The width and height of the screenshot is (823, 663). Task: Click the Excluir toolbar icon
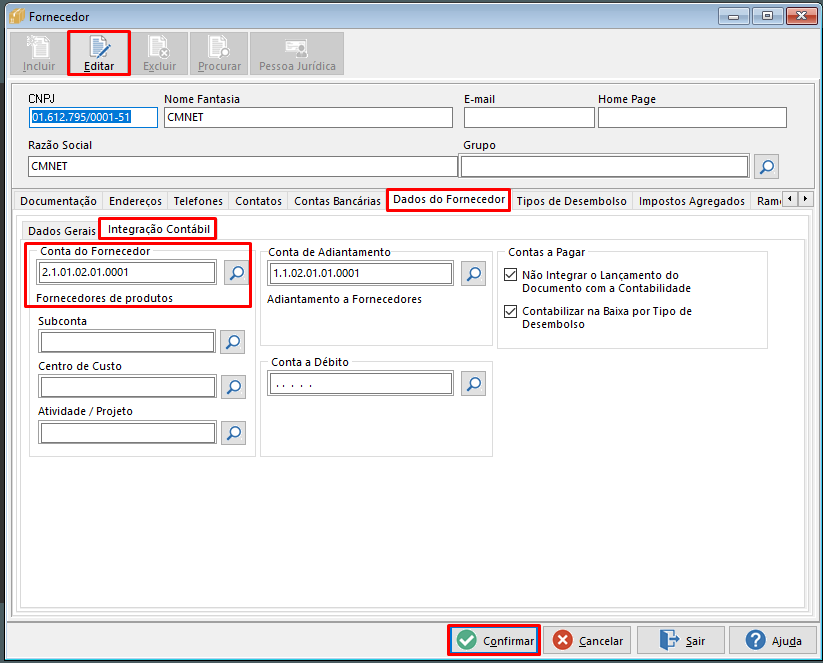click(160, 54)
